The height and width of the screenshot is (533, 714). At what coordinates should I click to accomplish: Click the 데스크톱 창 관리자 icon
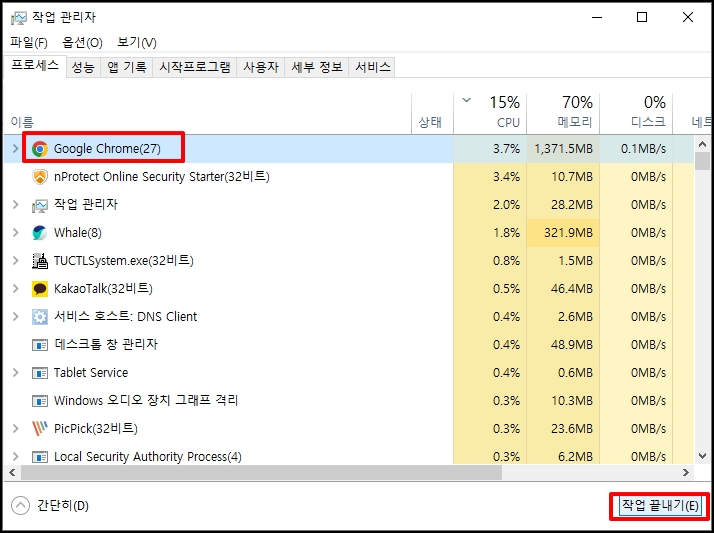(40, 345)
